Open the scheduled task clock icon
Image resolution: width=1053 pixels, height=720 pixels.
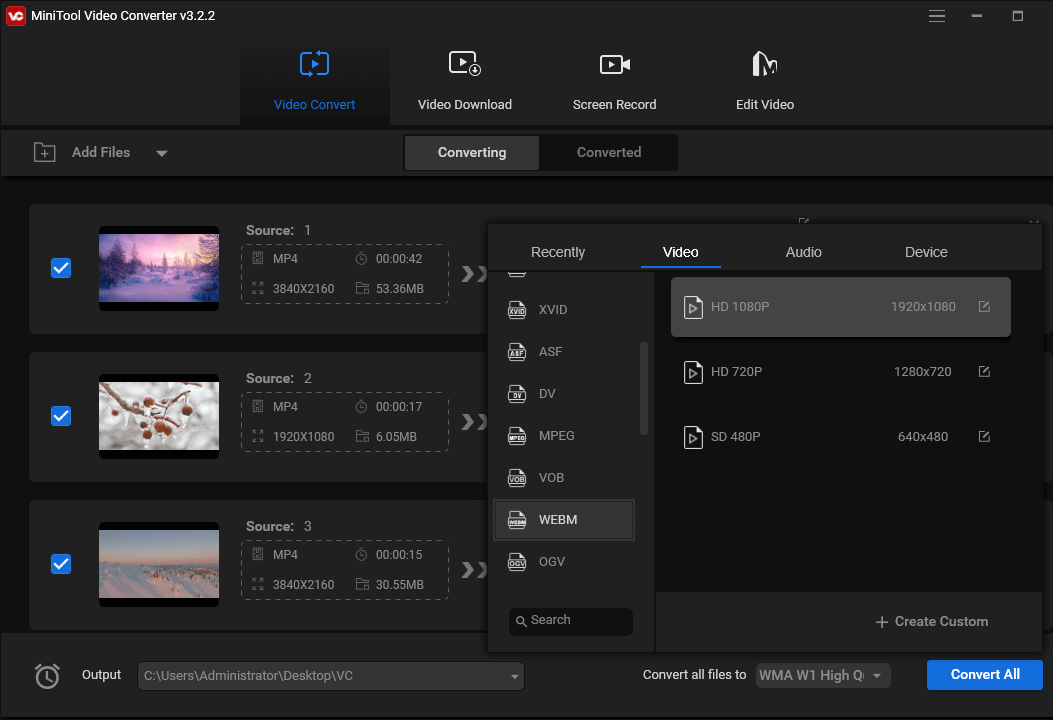tap(47, 676)
